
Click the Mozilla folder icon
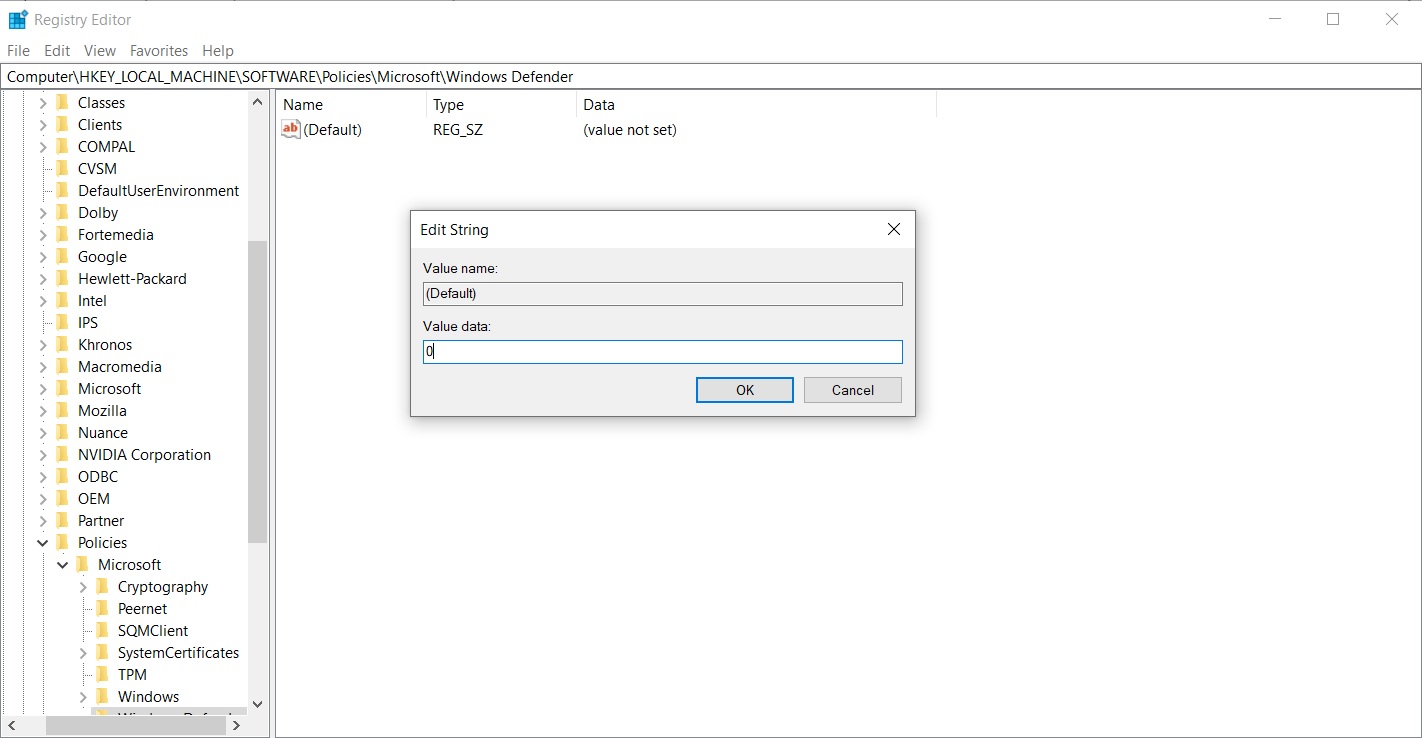tap(62, 410)
